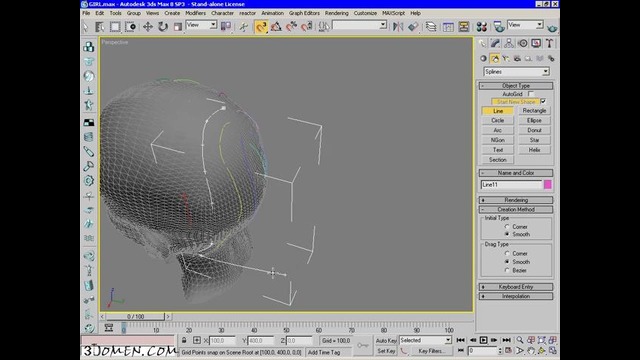Image resolution: width=640 pixels, height=360 pixels.
Task: Open the MAXScript menu
Action: (x=393, y=13)
